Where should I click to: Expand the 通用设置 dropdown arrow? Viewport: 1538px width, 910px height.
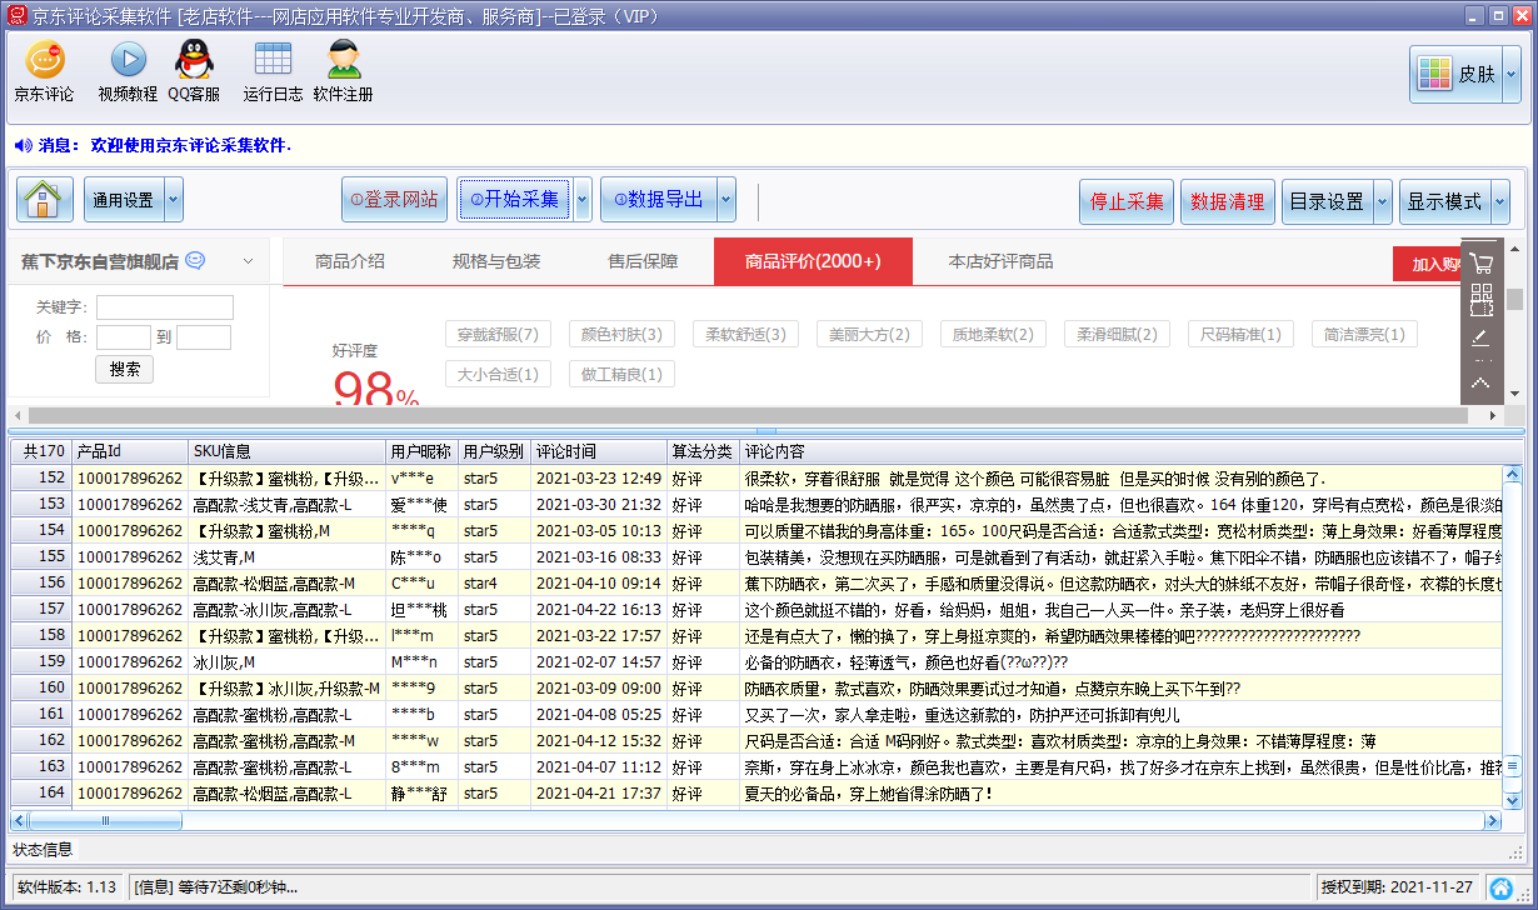point(173,200)
